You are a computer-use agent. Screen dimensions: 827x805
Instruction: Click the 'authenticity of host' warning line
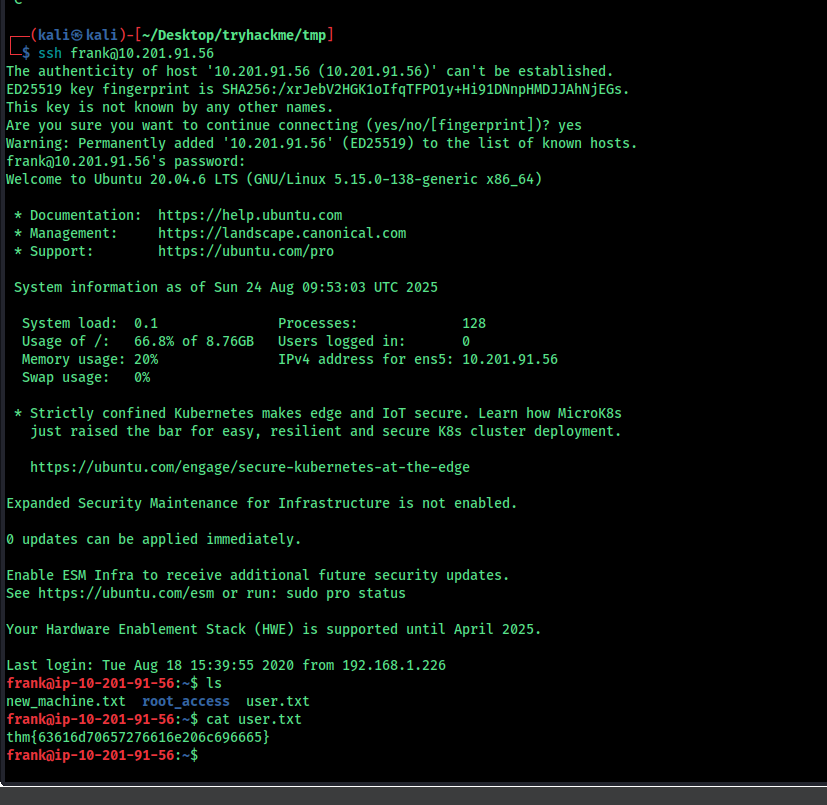point(310,71)
